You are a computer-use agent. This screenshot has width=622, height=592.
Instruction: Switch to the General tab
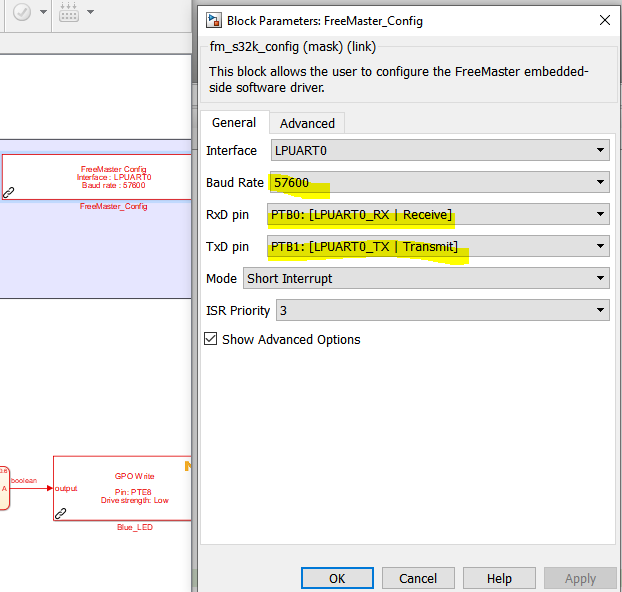[234, 123]
